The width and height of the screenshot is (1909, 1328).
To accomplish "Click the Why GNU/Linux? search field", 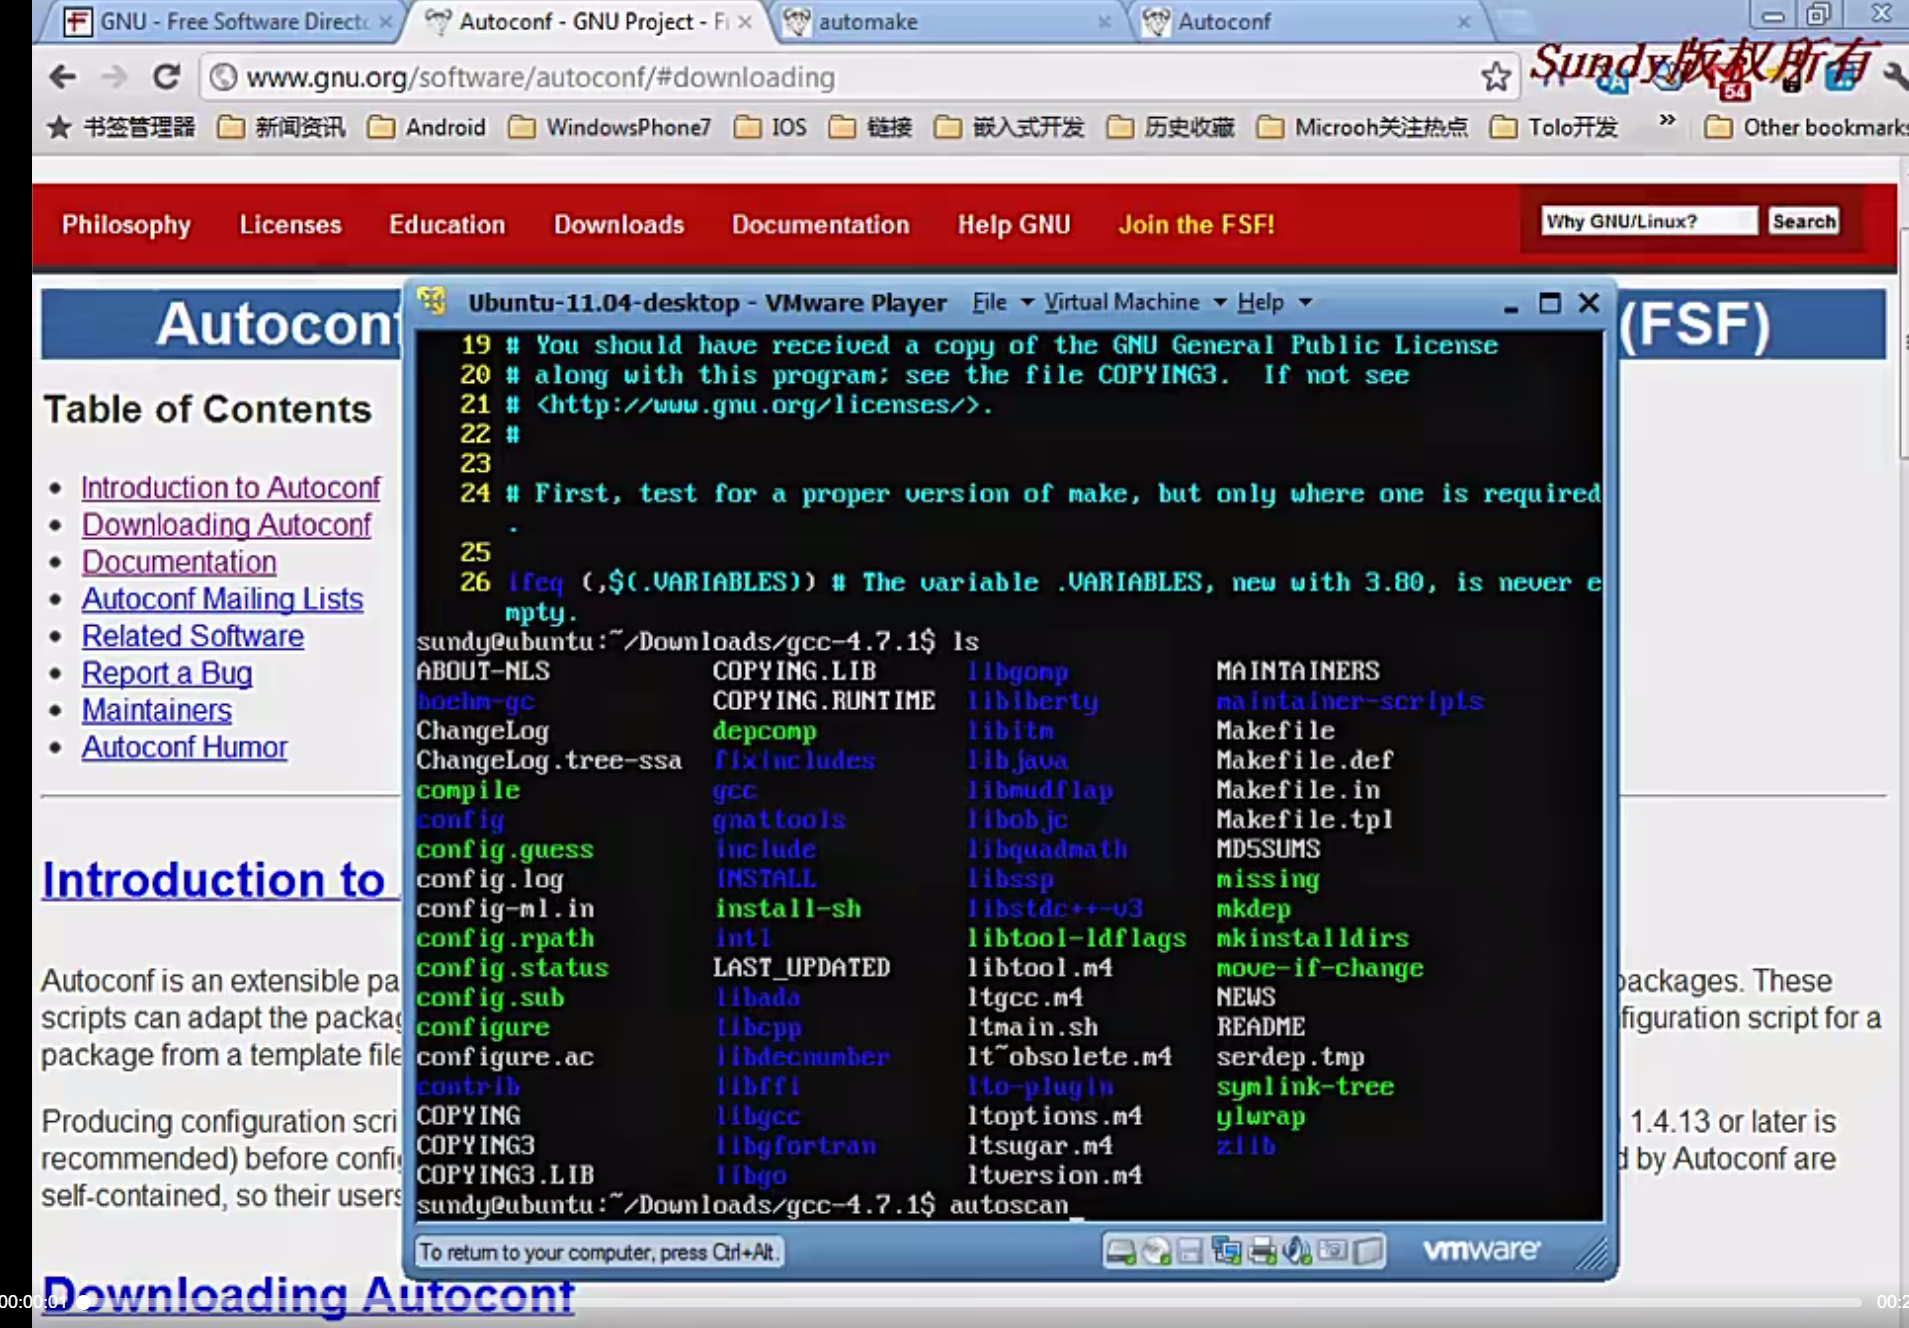I will pyautogui.click(x=1649, y=221).
